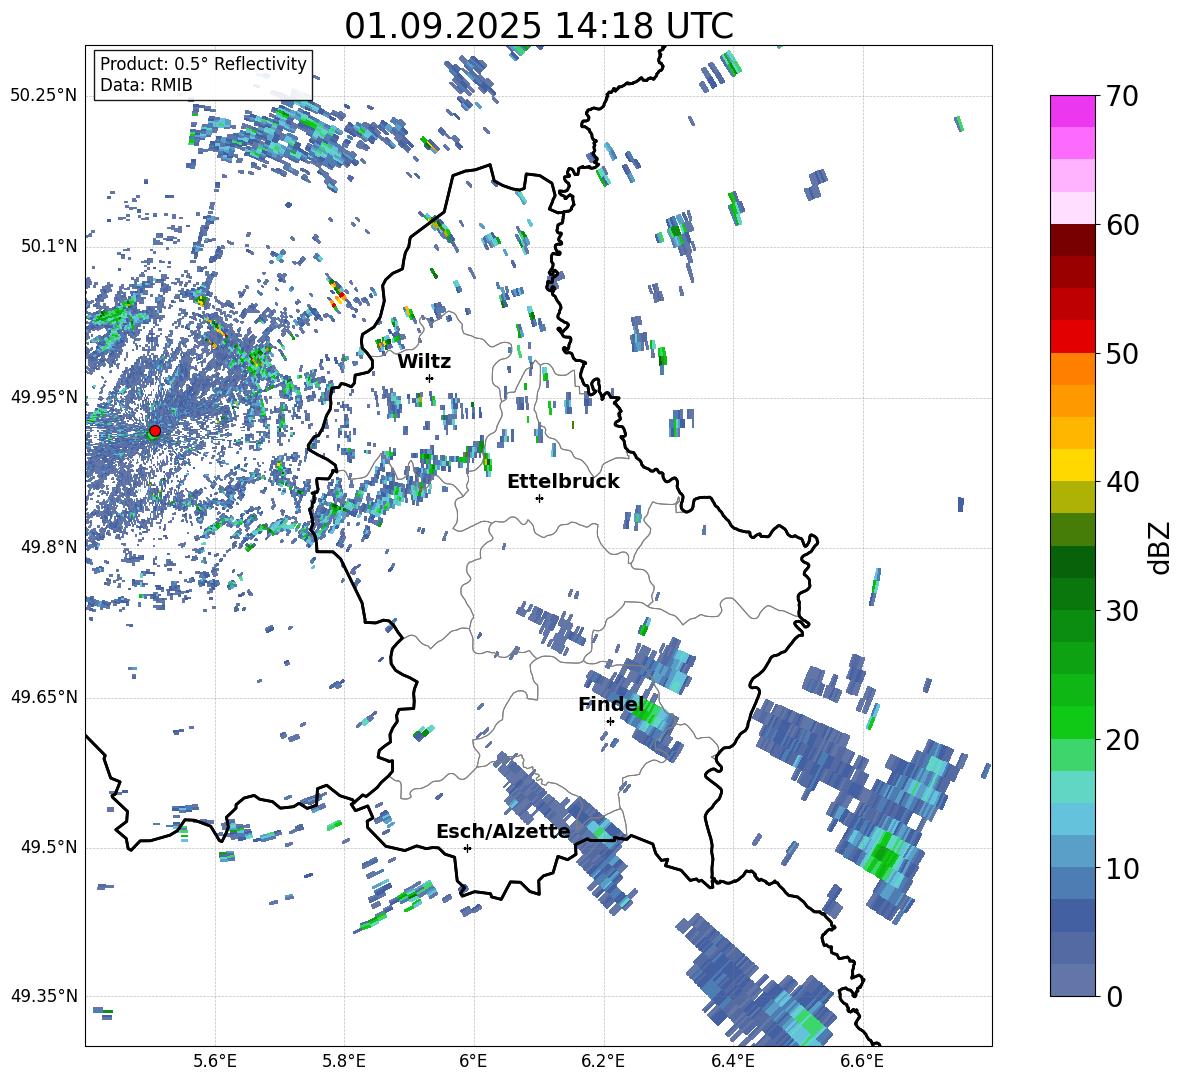
Task: Click the Findel station label
Action: (610, 704)
